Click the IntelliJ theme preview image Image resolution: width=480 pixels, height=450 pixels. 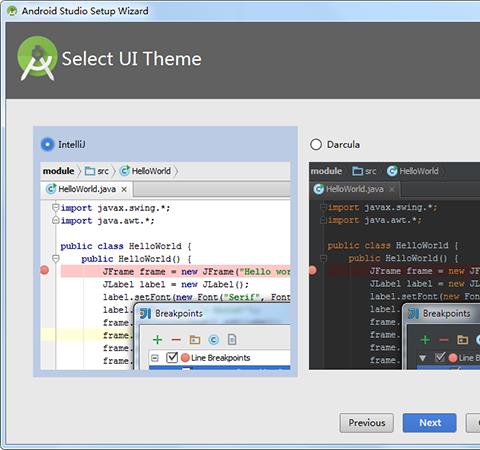165,266
